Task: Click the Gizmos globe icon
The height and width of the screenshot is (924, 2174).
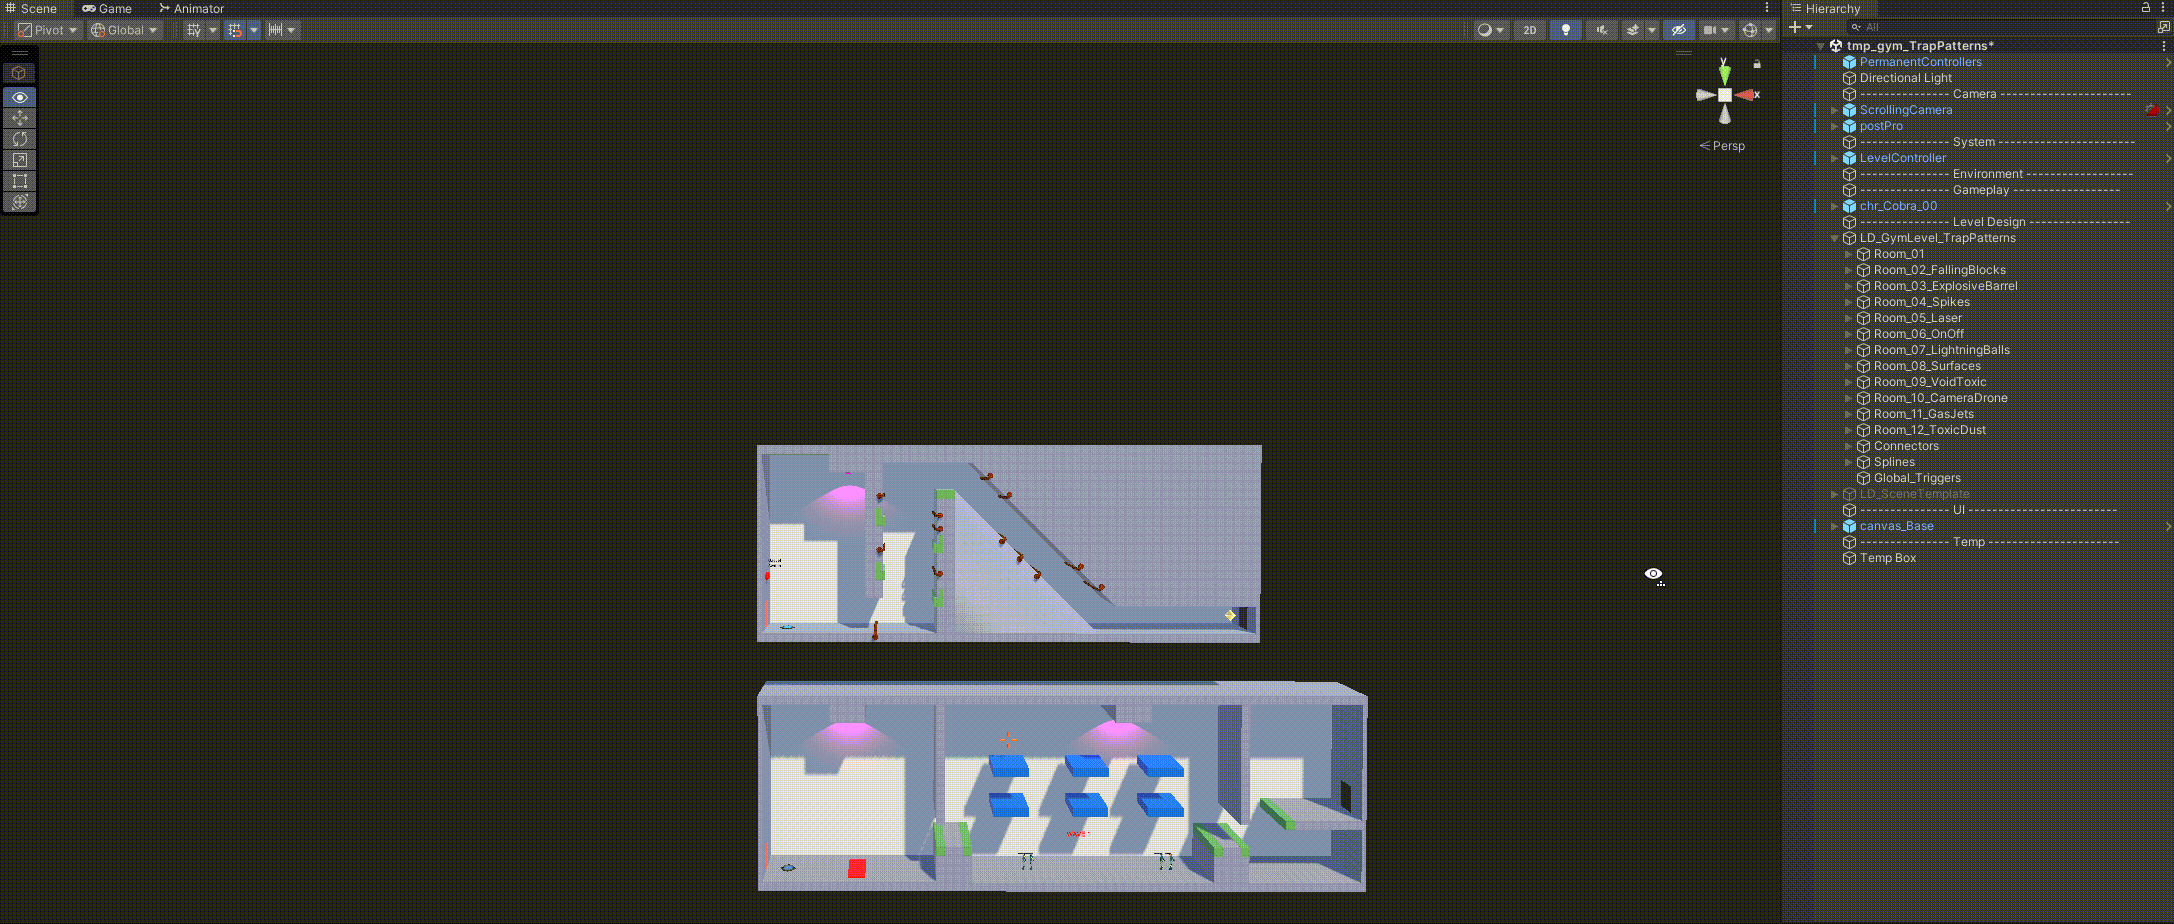Action: (1750, 30)
